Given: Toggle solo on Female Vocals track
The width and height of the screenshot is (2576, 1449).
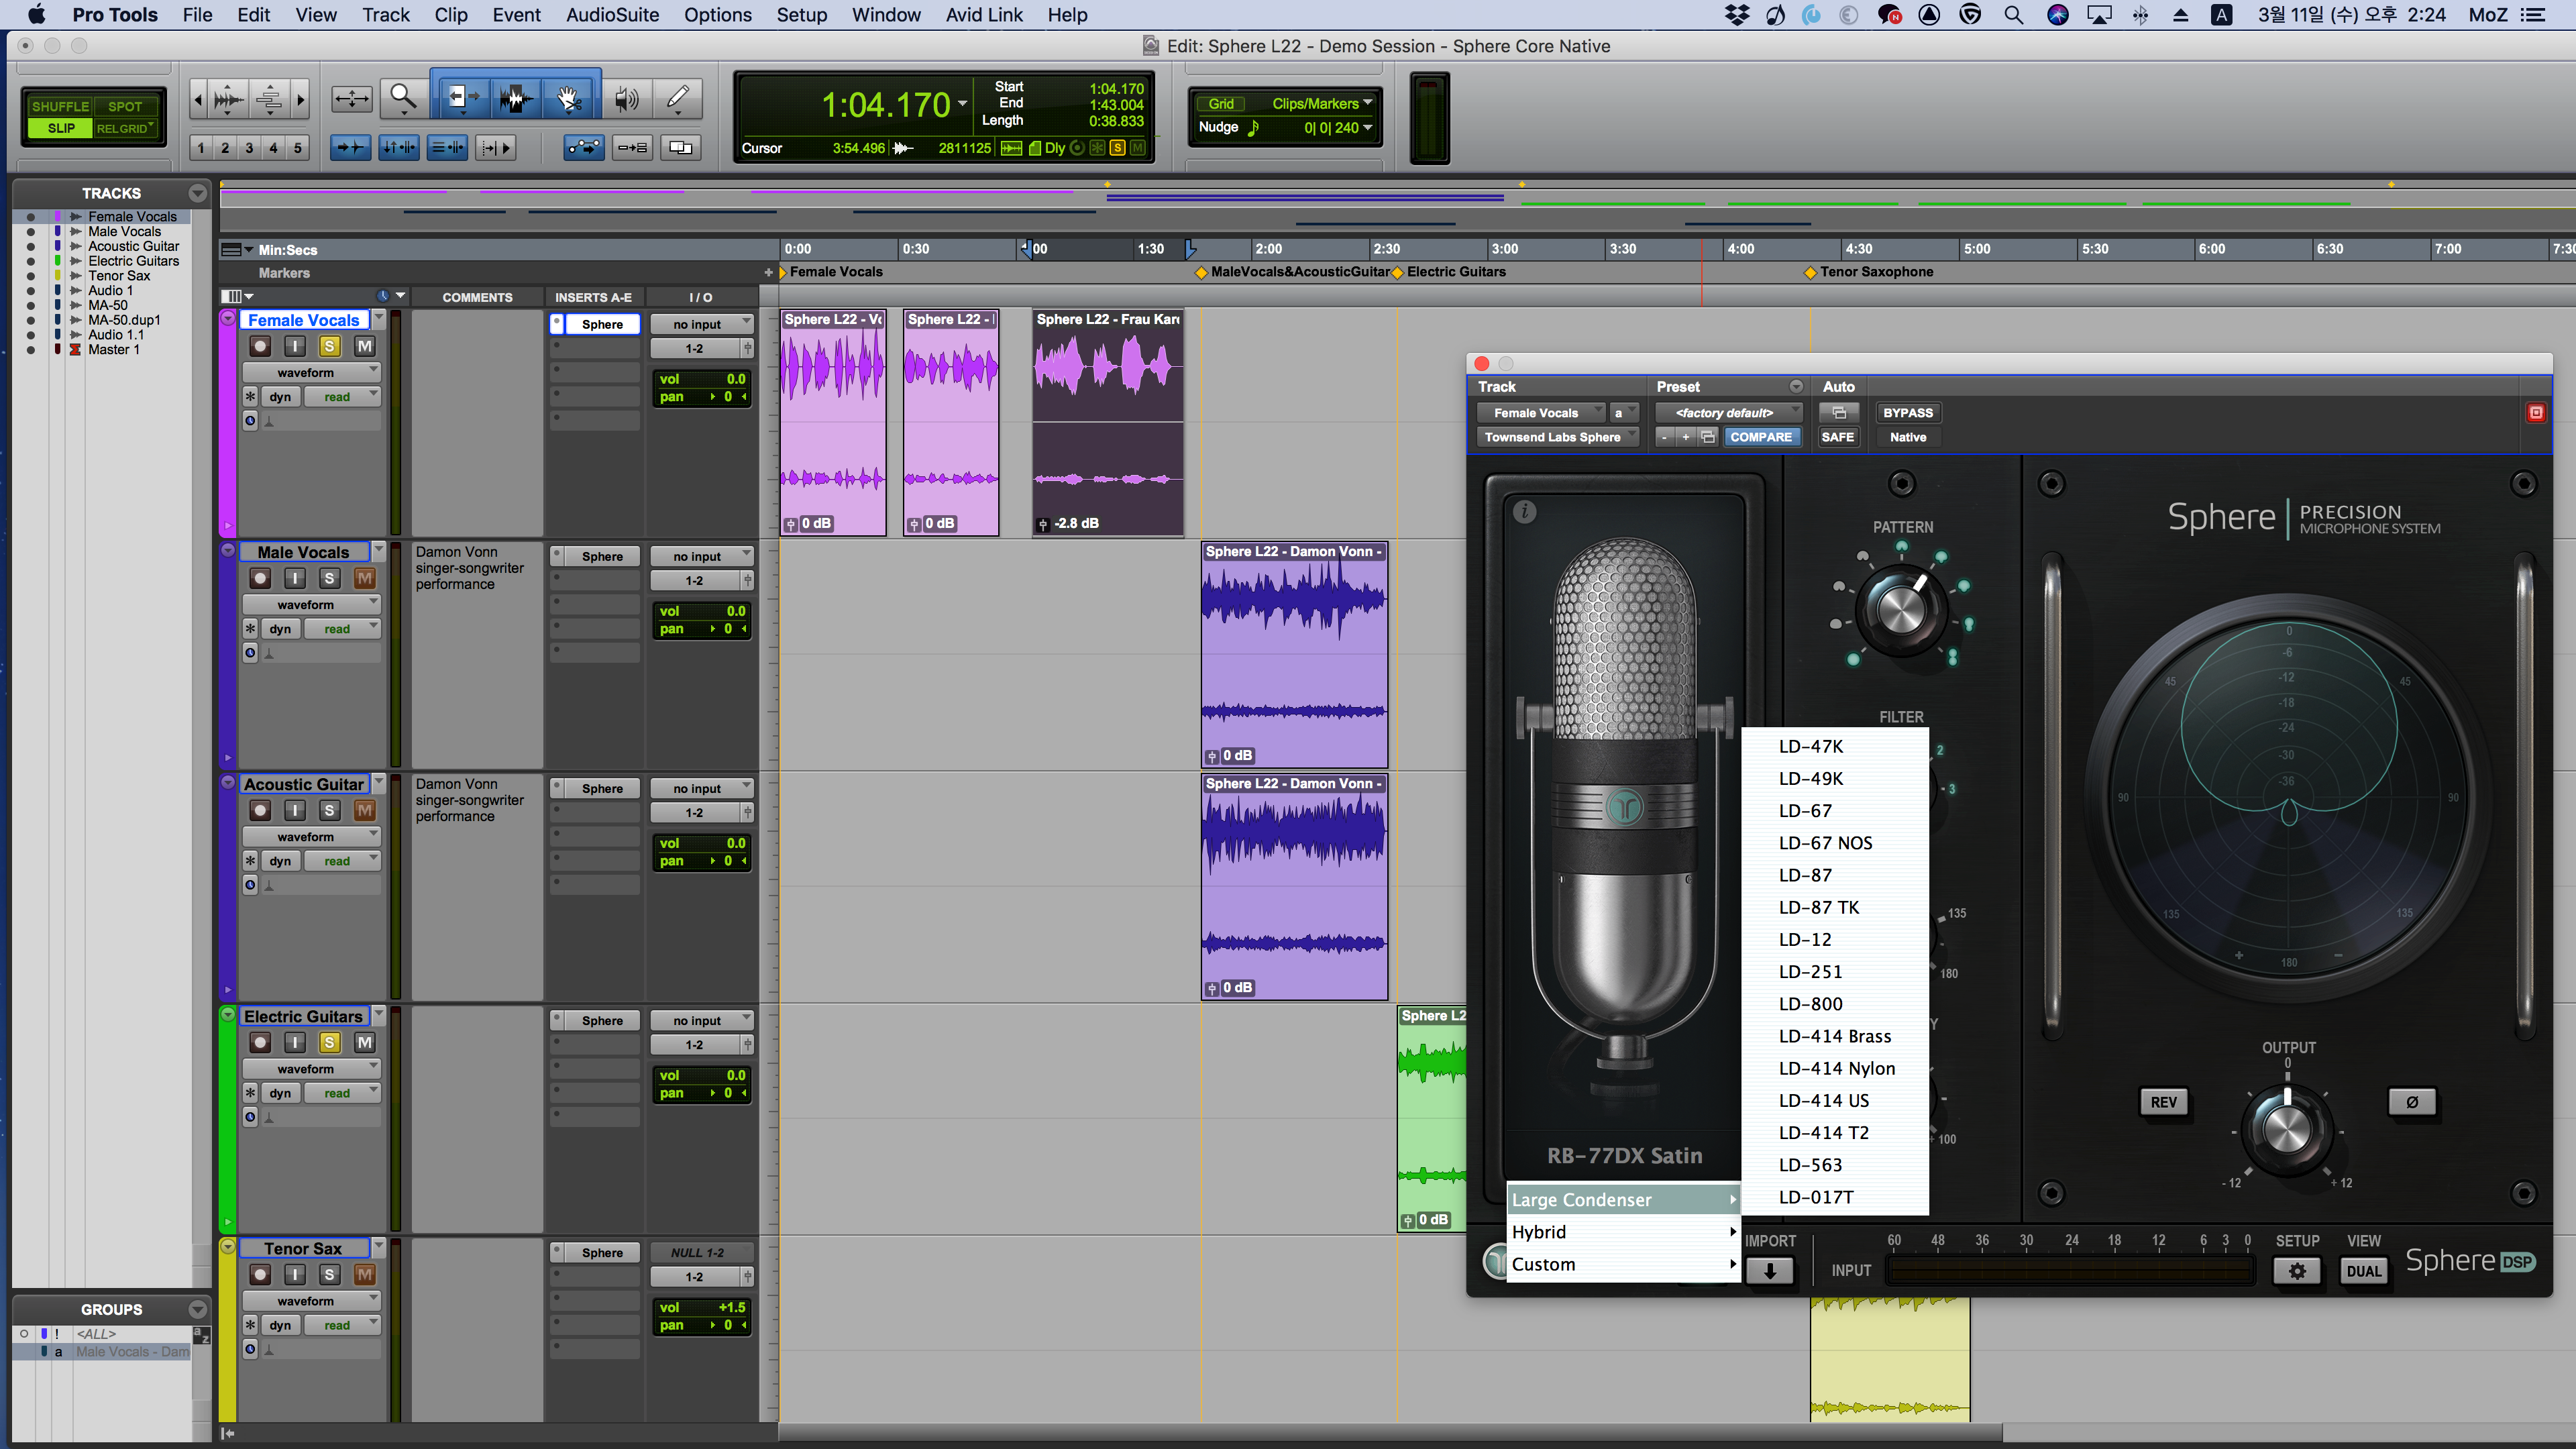Looking at the screenshot, I should [x=329, y=346].
